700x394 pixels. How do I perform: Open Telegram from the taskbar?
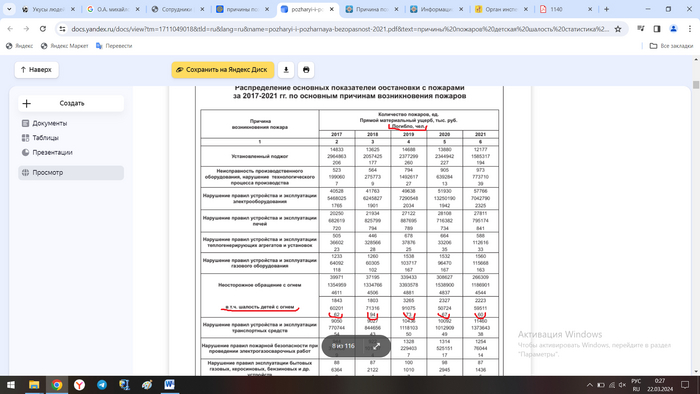tap(102, 385)
